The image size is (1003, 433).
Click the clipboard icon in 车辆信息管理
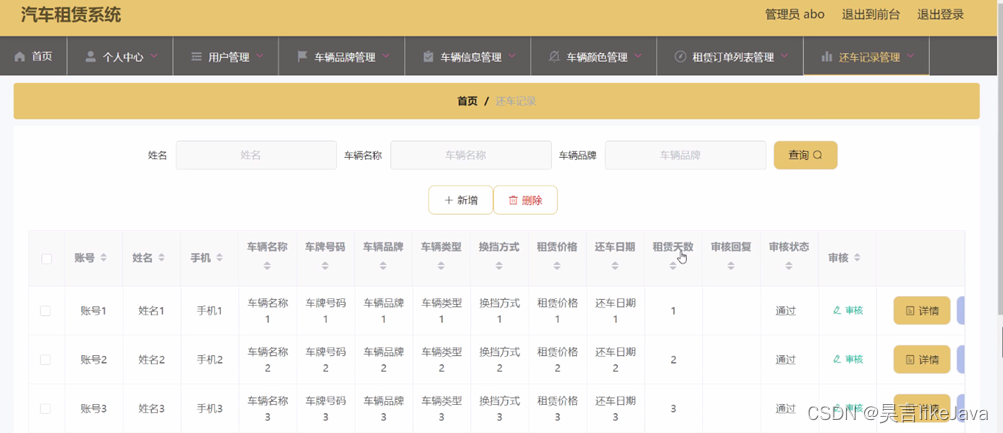429,56
